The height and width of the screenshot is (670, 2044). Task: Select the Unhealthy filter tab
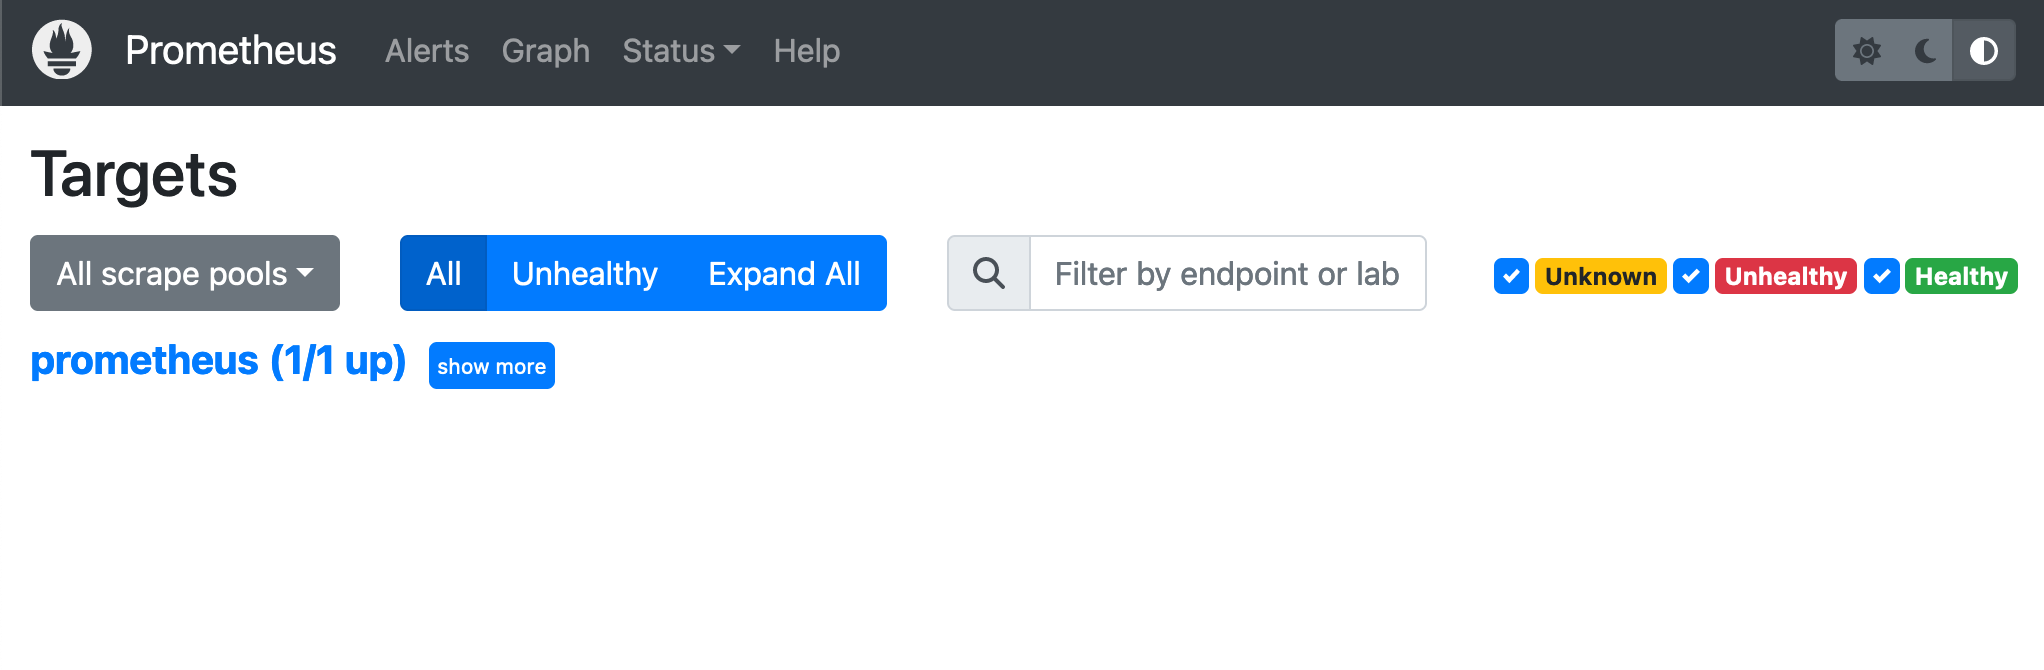584,272
